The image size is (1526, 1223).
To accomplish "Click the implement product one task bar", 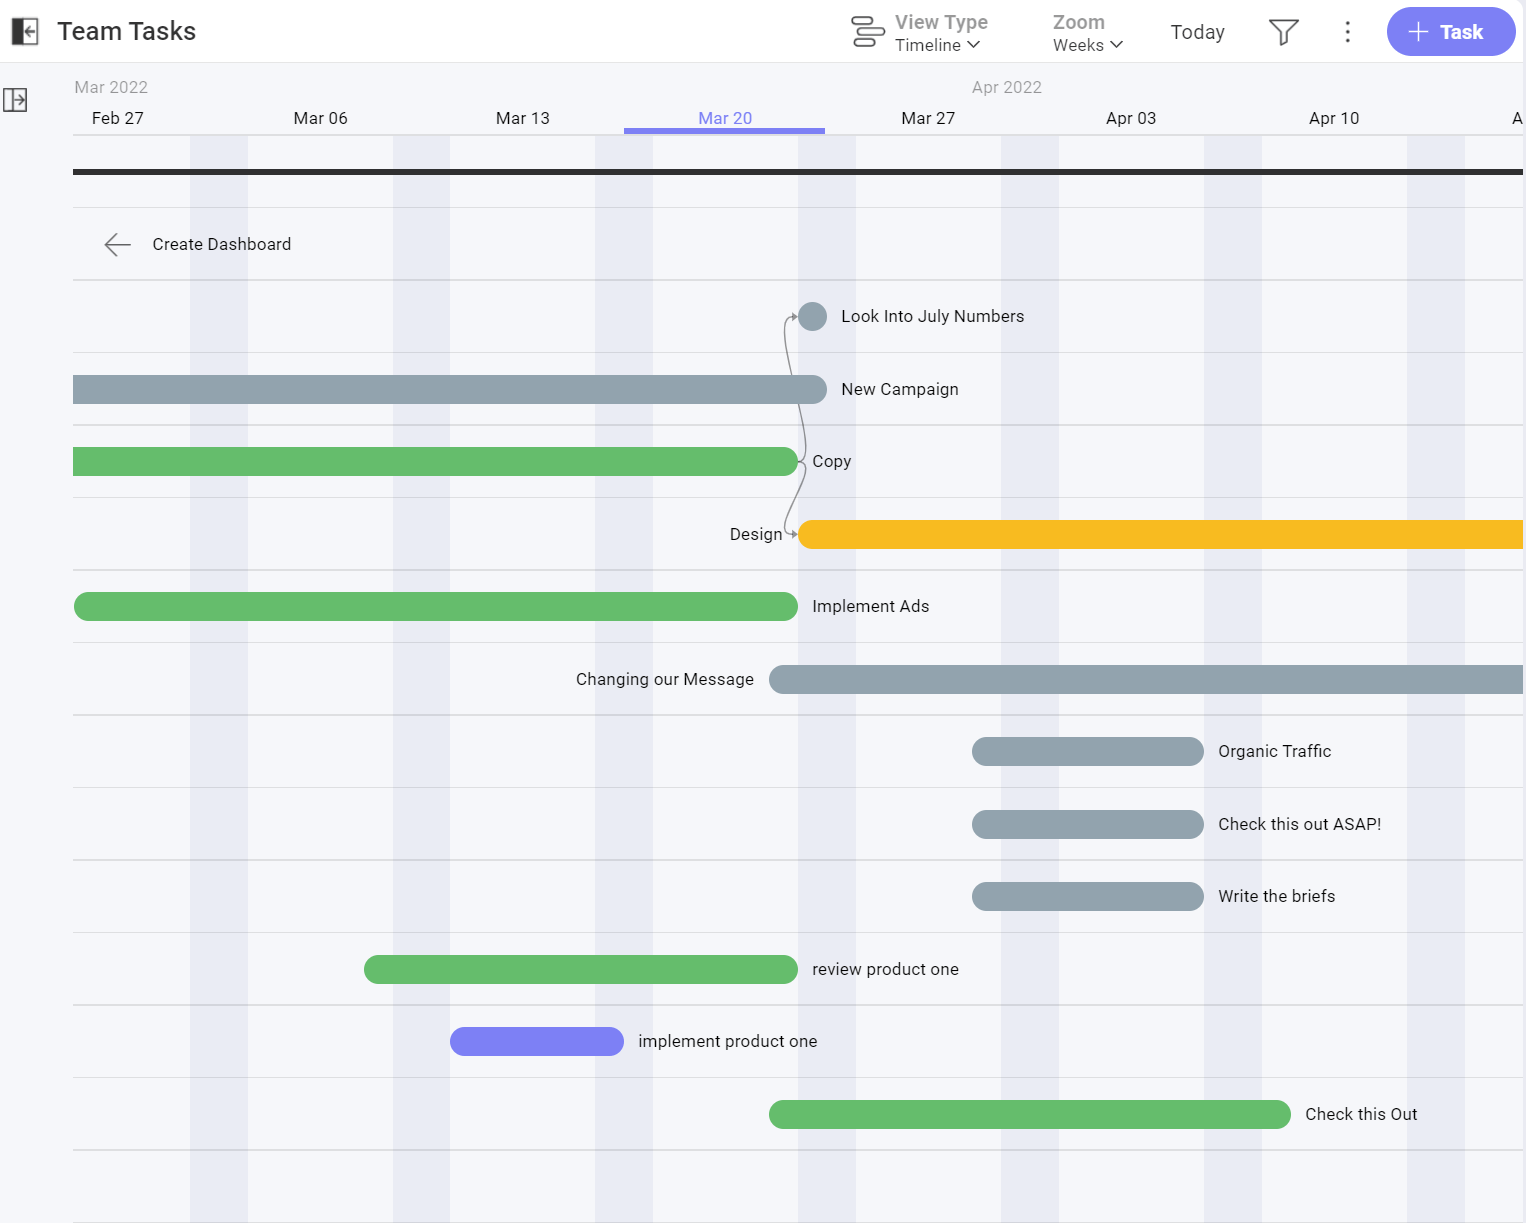I will 537,1041.
